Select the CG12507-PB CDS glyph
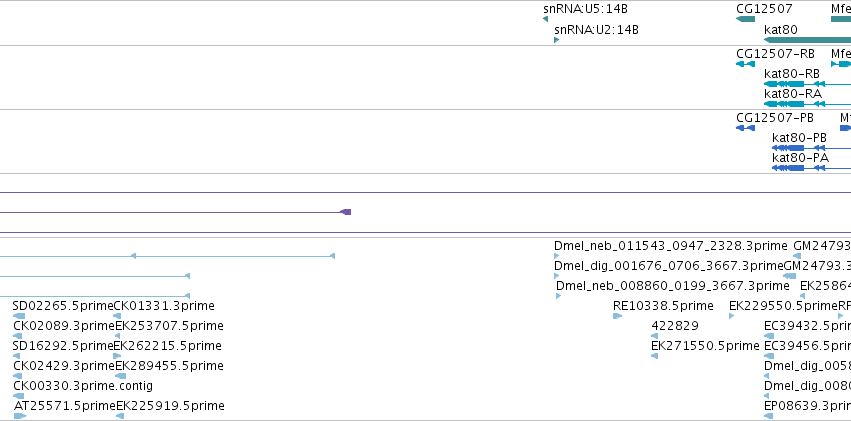This screenshot has width=851, height=421. click(x=745, y=128)
